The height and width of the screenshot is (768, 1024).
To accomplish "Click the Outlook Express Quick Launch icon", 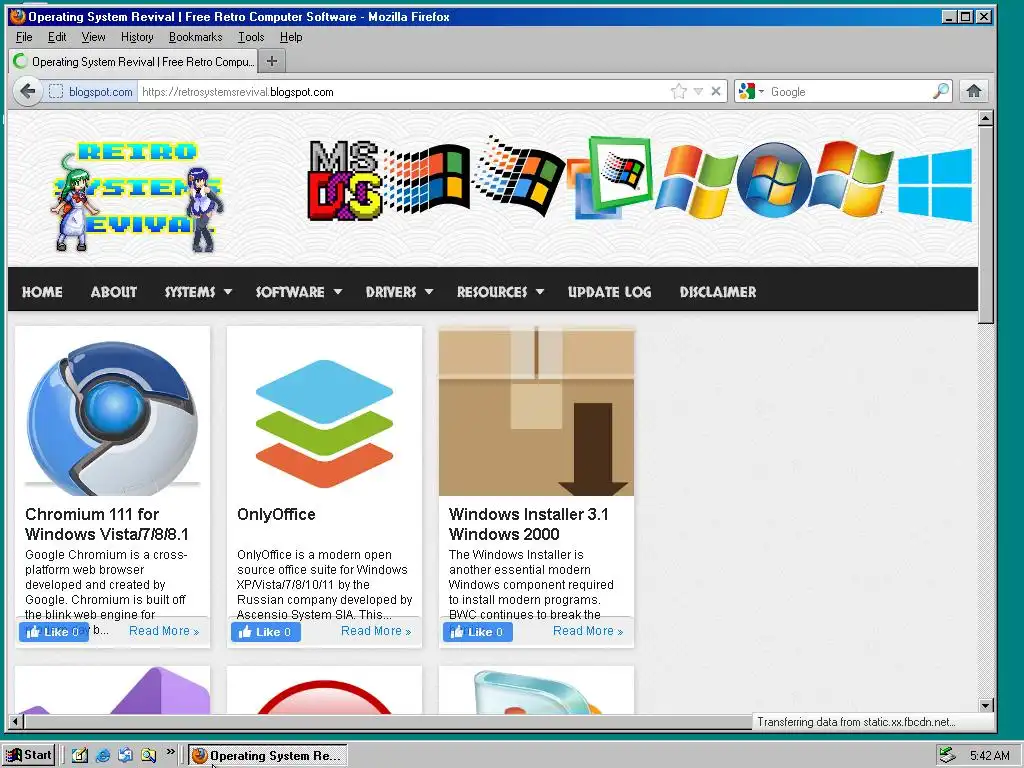I will point(125,756).
